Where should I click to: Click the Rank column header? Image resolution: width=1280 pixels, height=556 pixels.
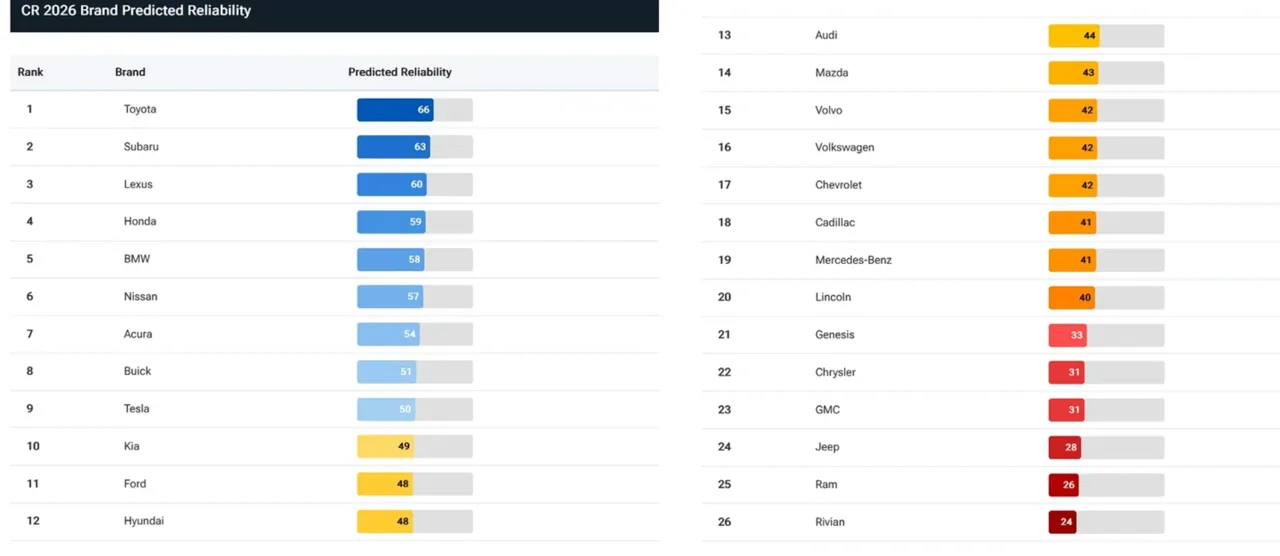pyautogui.click(x=30, y=72)
